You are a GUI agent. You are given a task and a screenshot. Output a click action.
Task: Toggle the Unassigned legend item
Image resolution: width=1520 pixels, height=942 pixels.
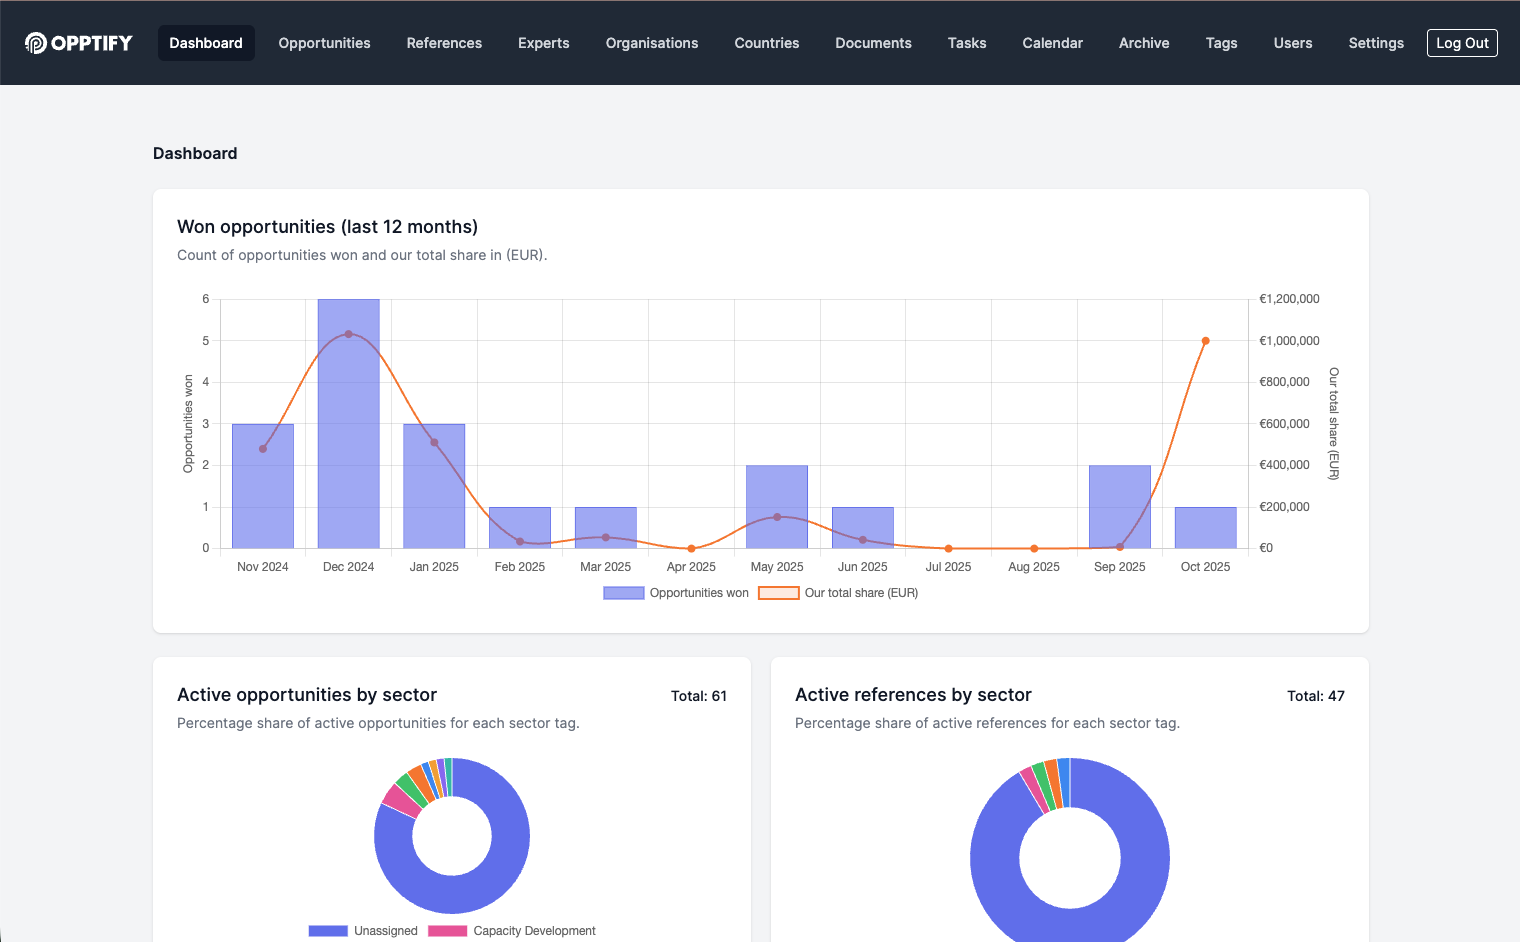(x=363, y=930)
